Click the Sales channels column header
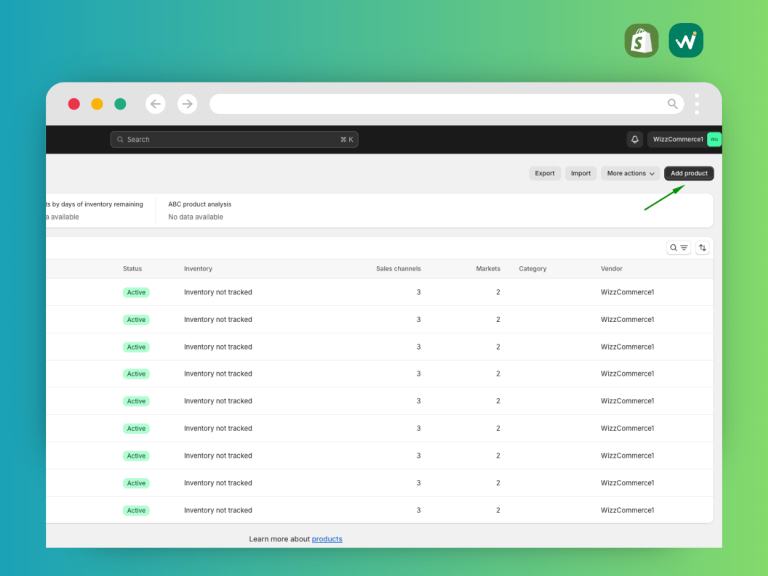Image resolution: width=768 pixels, height=576 pixels. 398,268
